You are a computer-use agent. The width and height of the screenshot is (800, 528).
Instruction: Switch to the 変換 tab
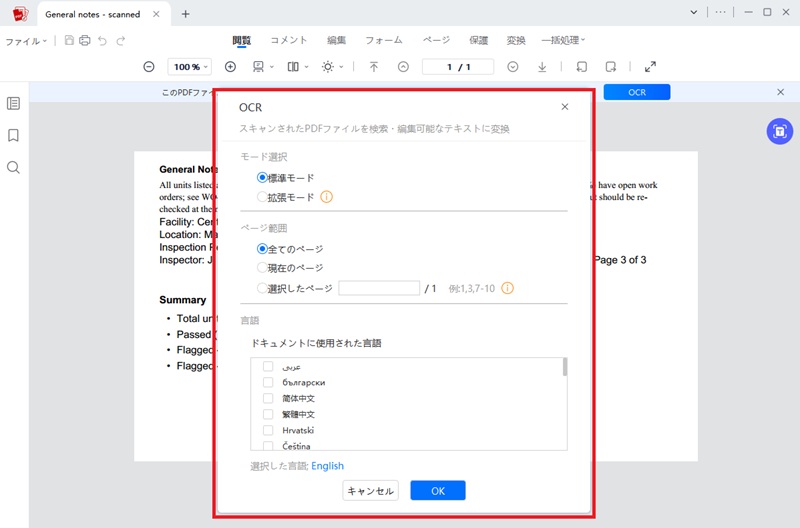[516, 40]
